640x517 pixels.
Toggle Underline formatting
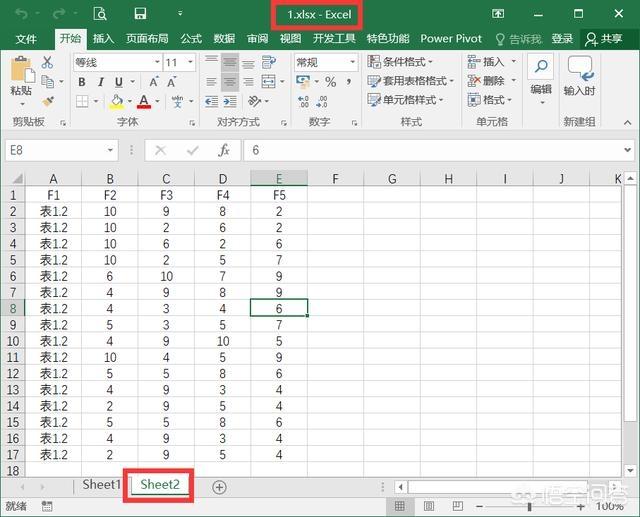119,82
